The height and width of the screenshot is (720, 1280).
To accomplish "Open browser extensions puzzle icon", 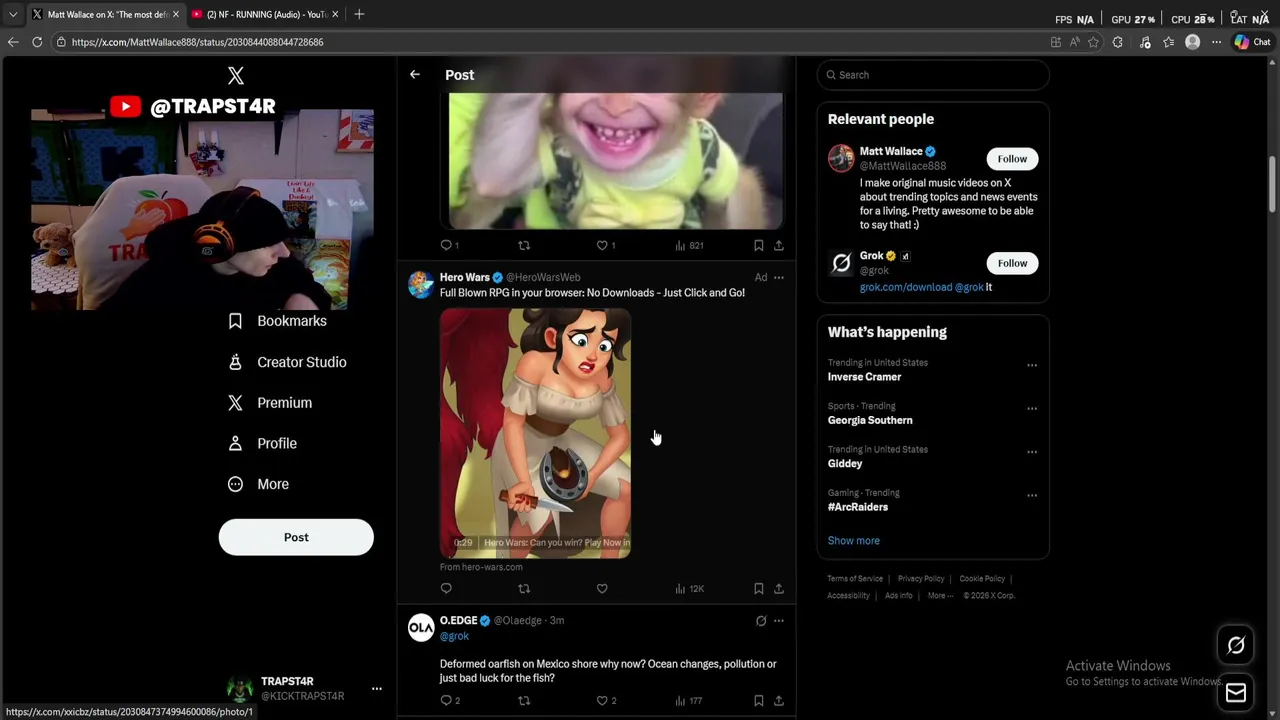I will (x=1118, y=42).
